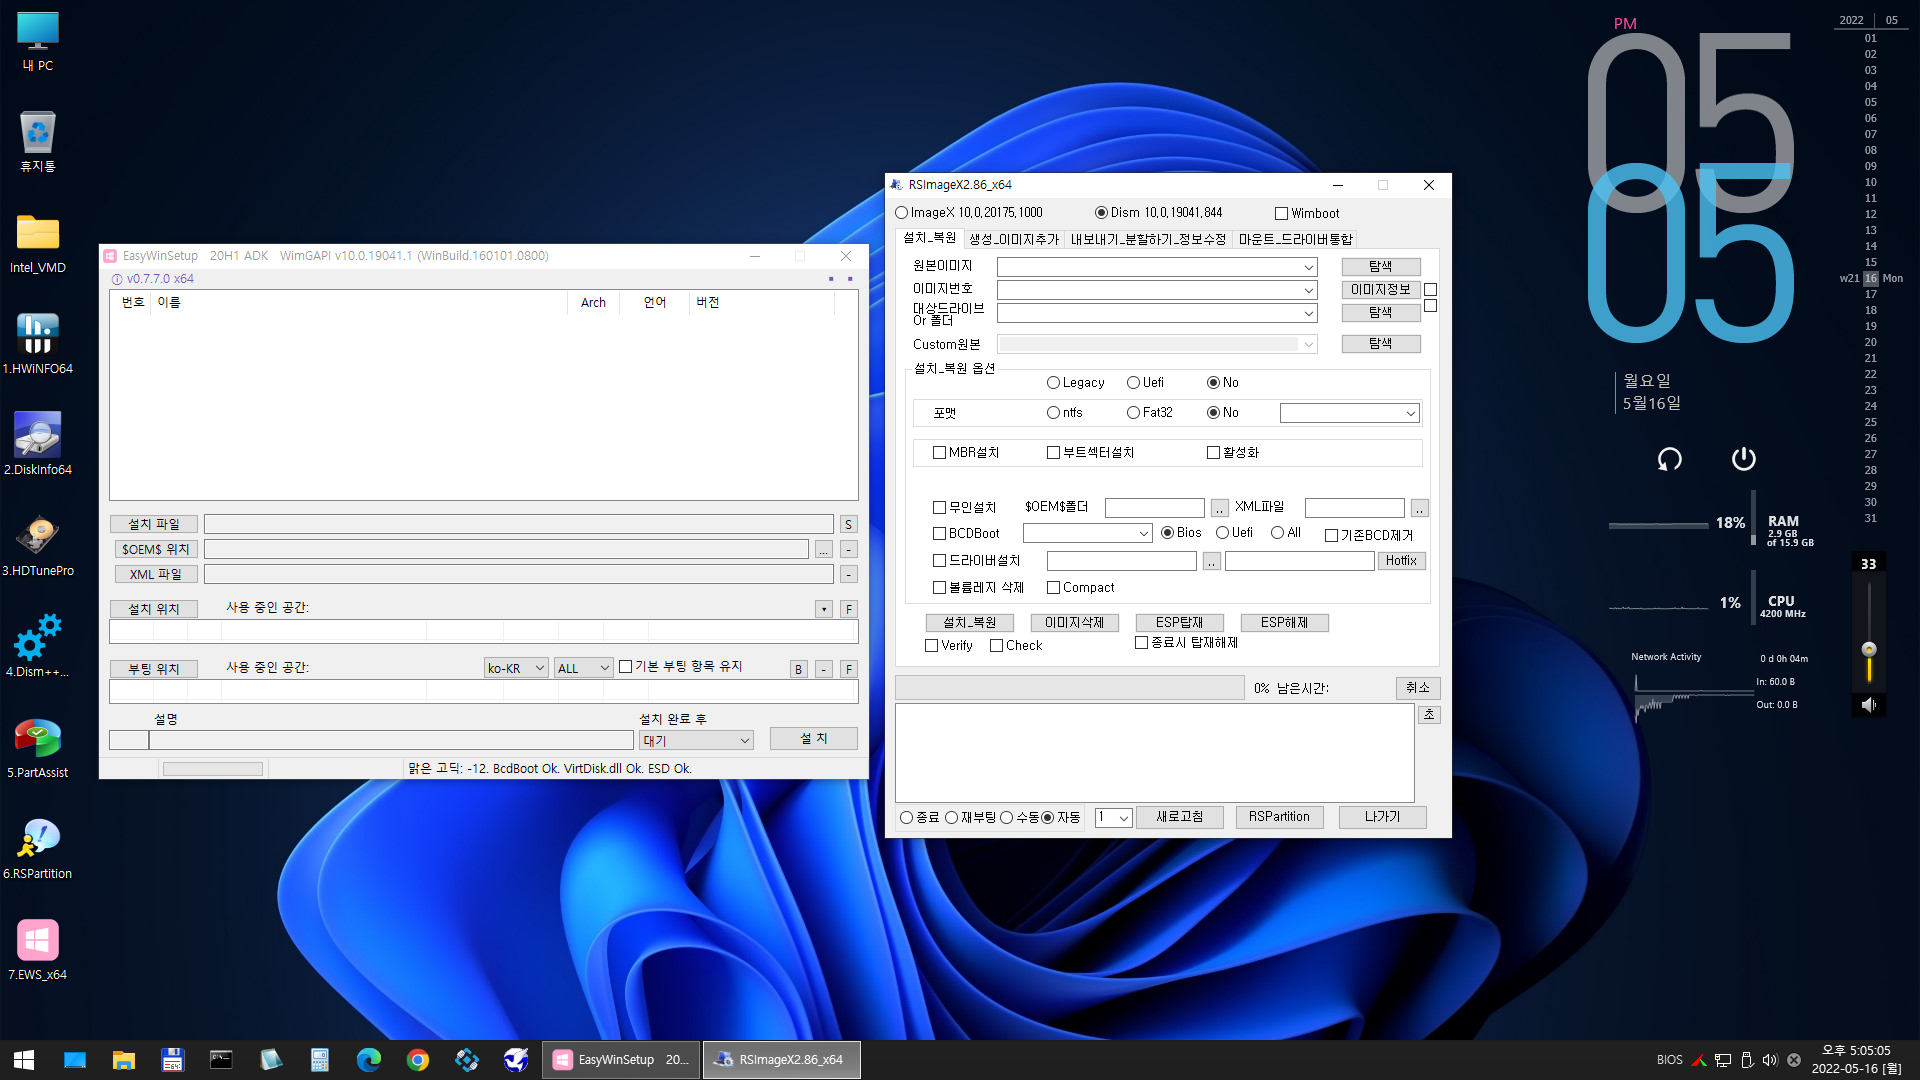The width and height of the screenshot is (1920, 1080).
Task: Launch 5.PartAssist desktop shortcut
Action: click(x=38, y=748)
